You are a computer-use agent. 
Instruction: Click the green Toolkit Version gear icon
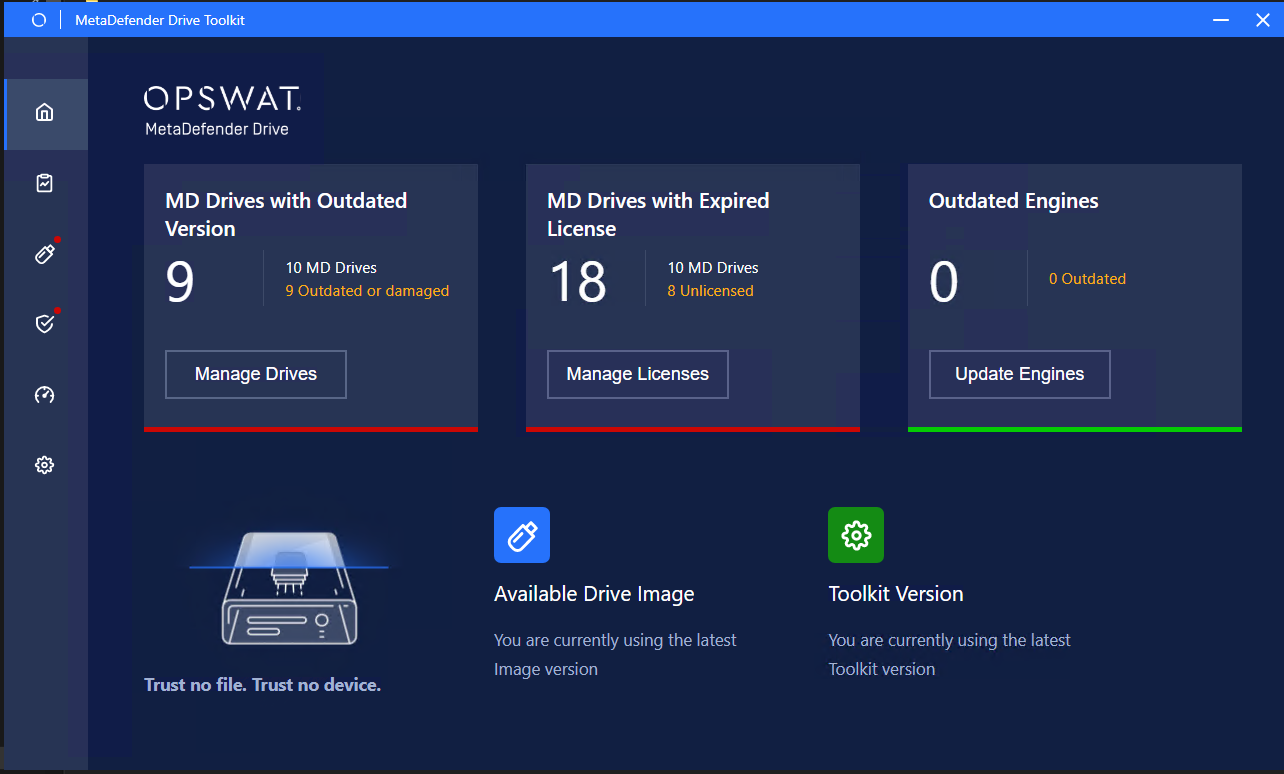[x=856, y=535]
